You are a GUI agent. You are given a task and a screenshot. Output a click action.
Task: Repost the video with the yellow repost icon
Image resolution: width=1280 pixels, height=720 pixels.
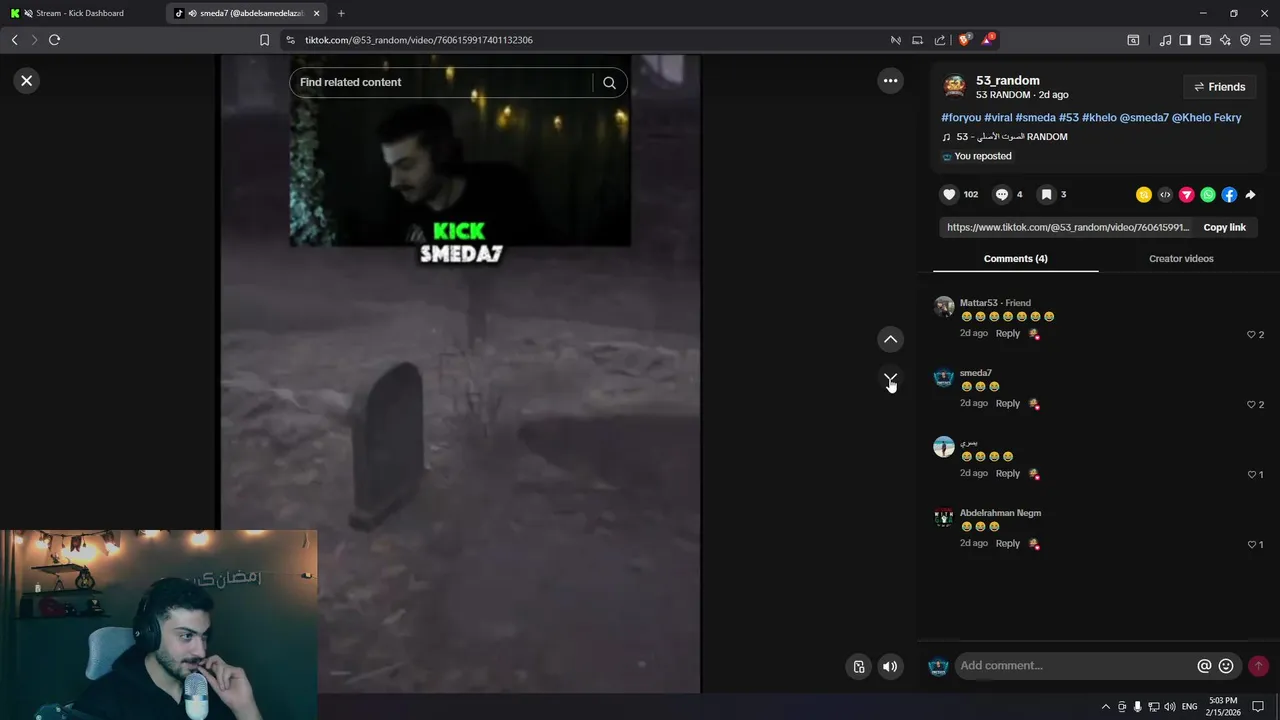(x=1144, y=195)
